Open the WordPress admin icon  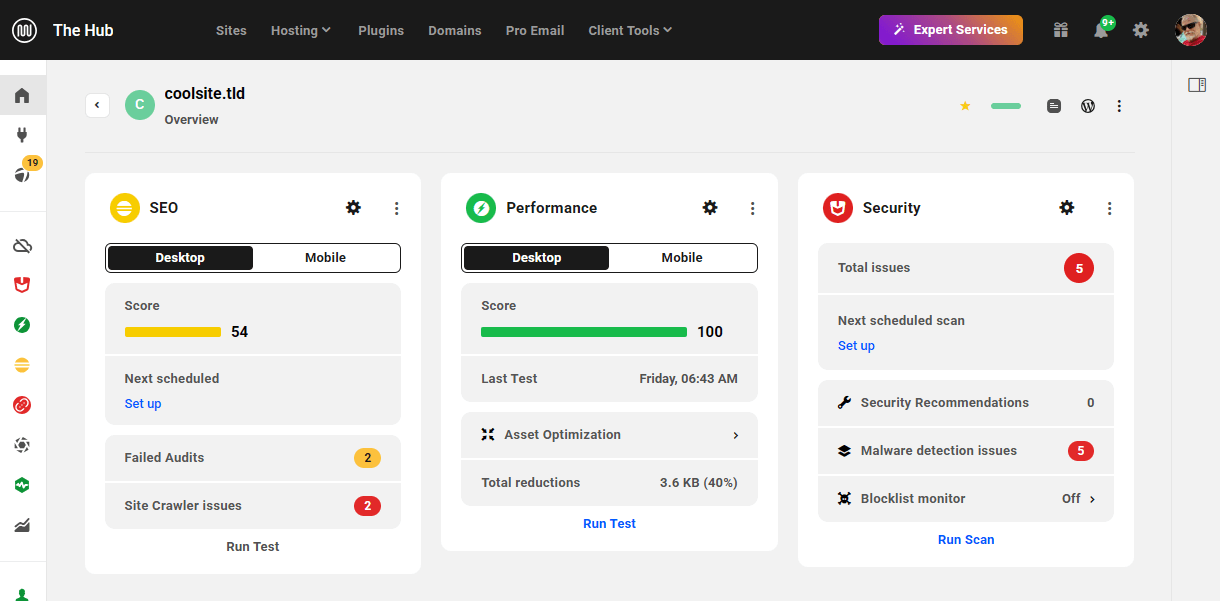point(1088,106)
